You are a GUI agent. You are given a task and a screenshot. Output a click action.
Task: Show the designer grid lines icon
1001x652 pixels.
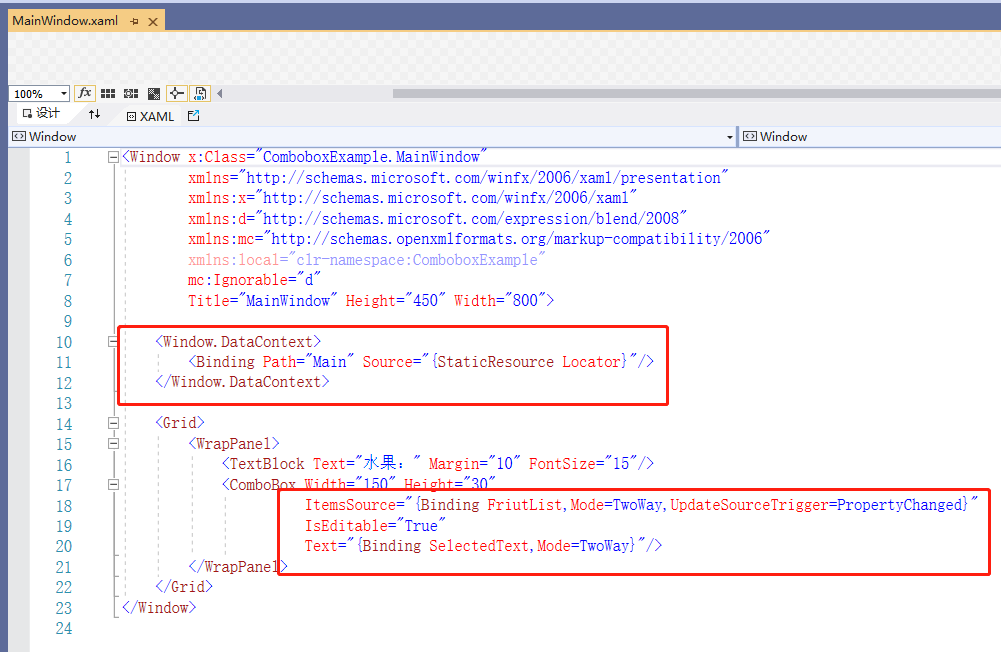pyautogui.click(x=108, y=93)
